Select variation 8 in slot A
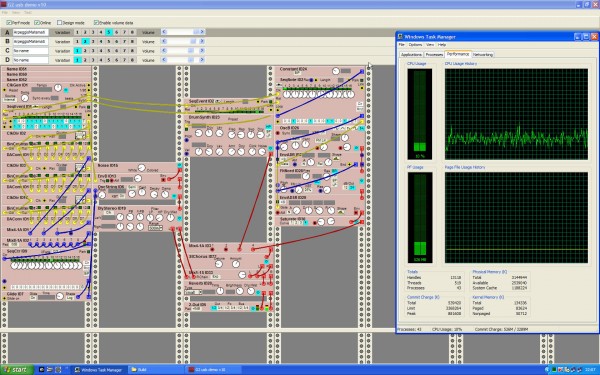The height and width of the screenshot is (375, 600). point(132,33)
